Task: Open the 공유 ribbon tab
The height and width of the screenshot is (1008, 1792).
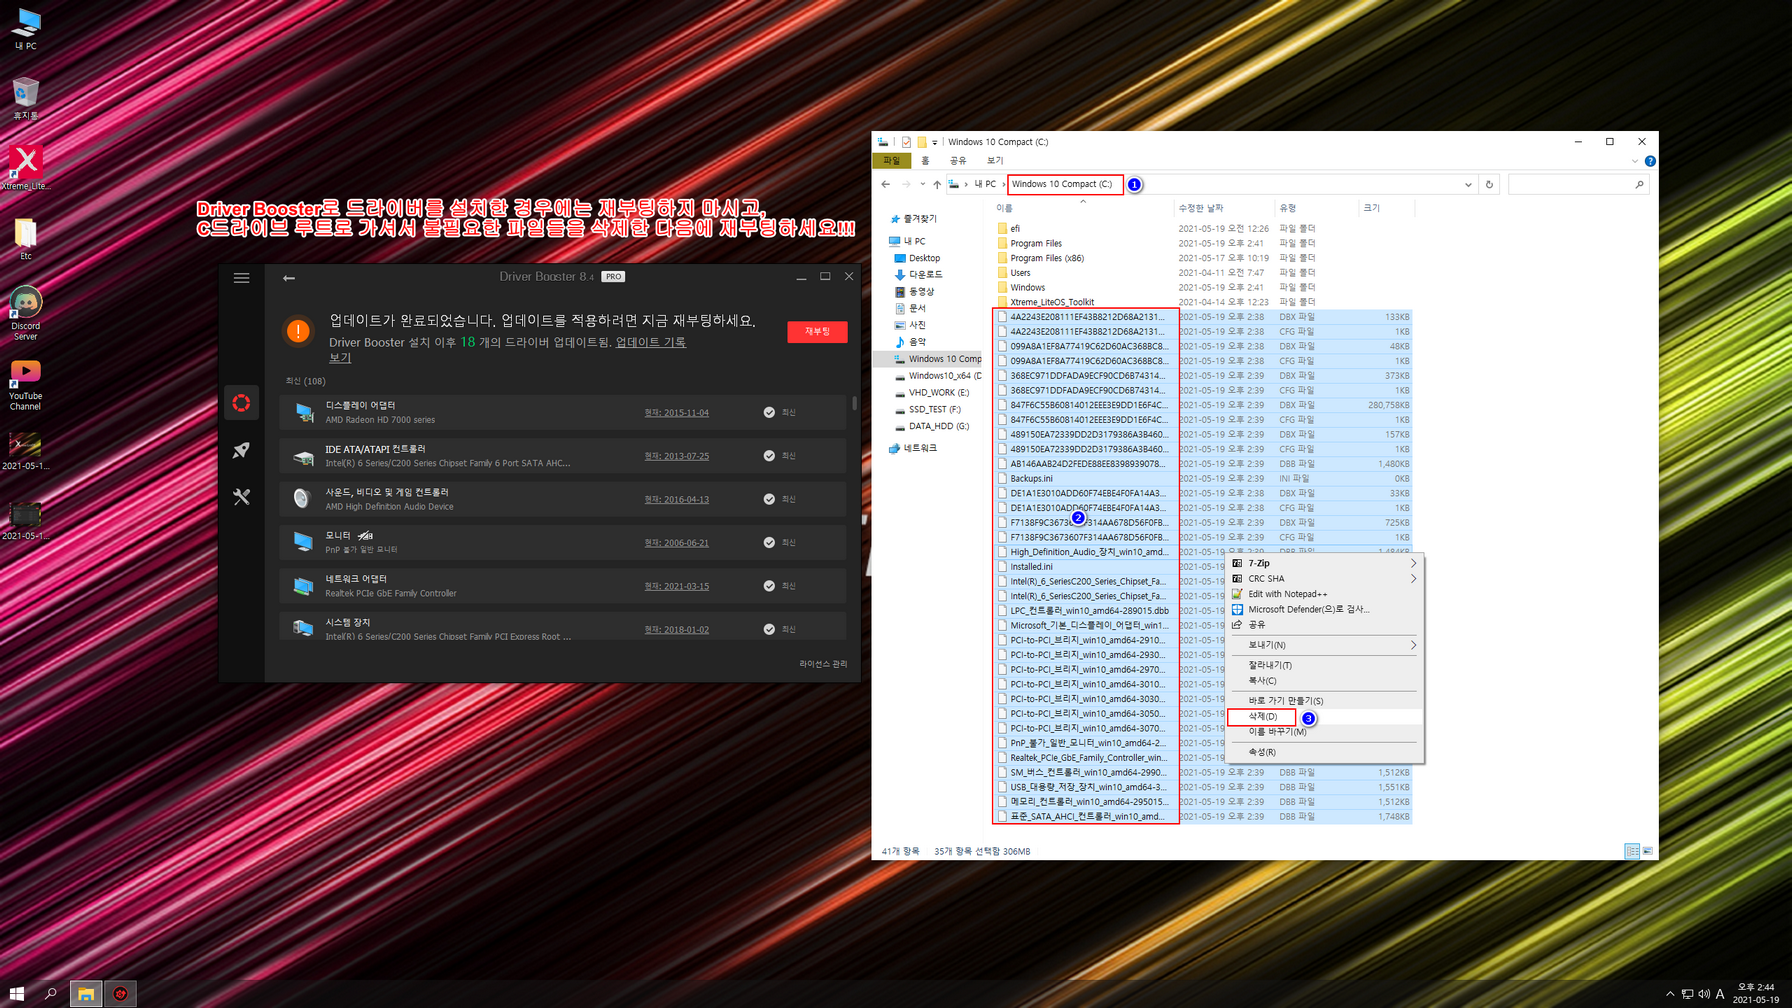Action: [958, 161]
